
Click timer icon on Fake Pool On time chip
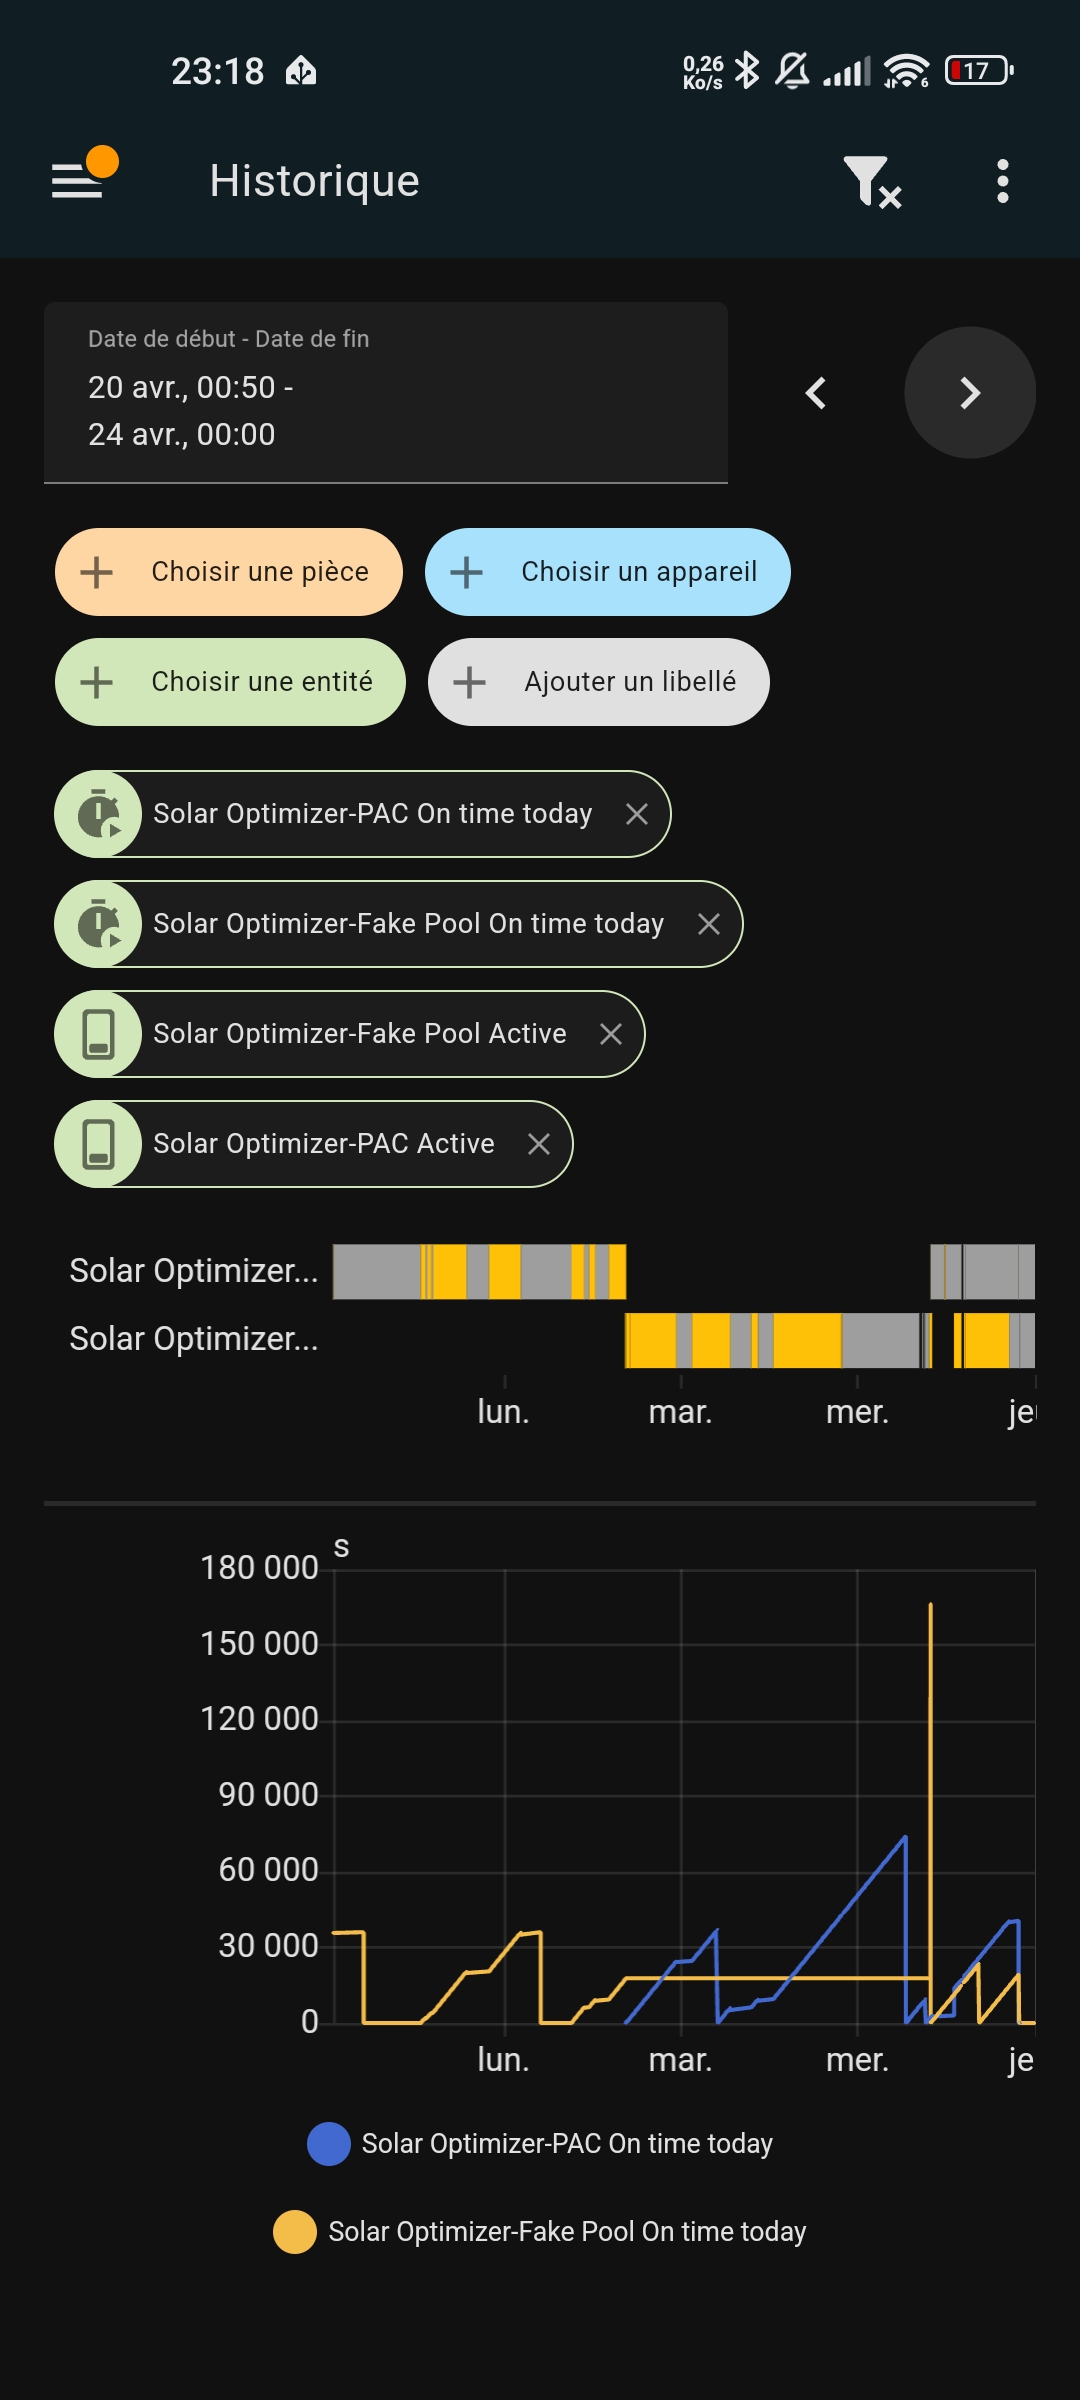tap(99, 924)
